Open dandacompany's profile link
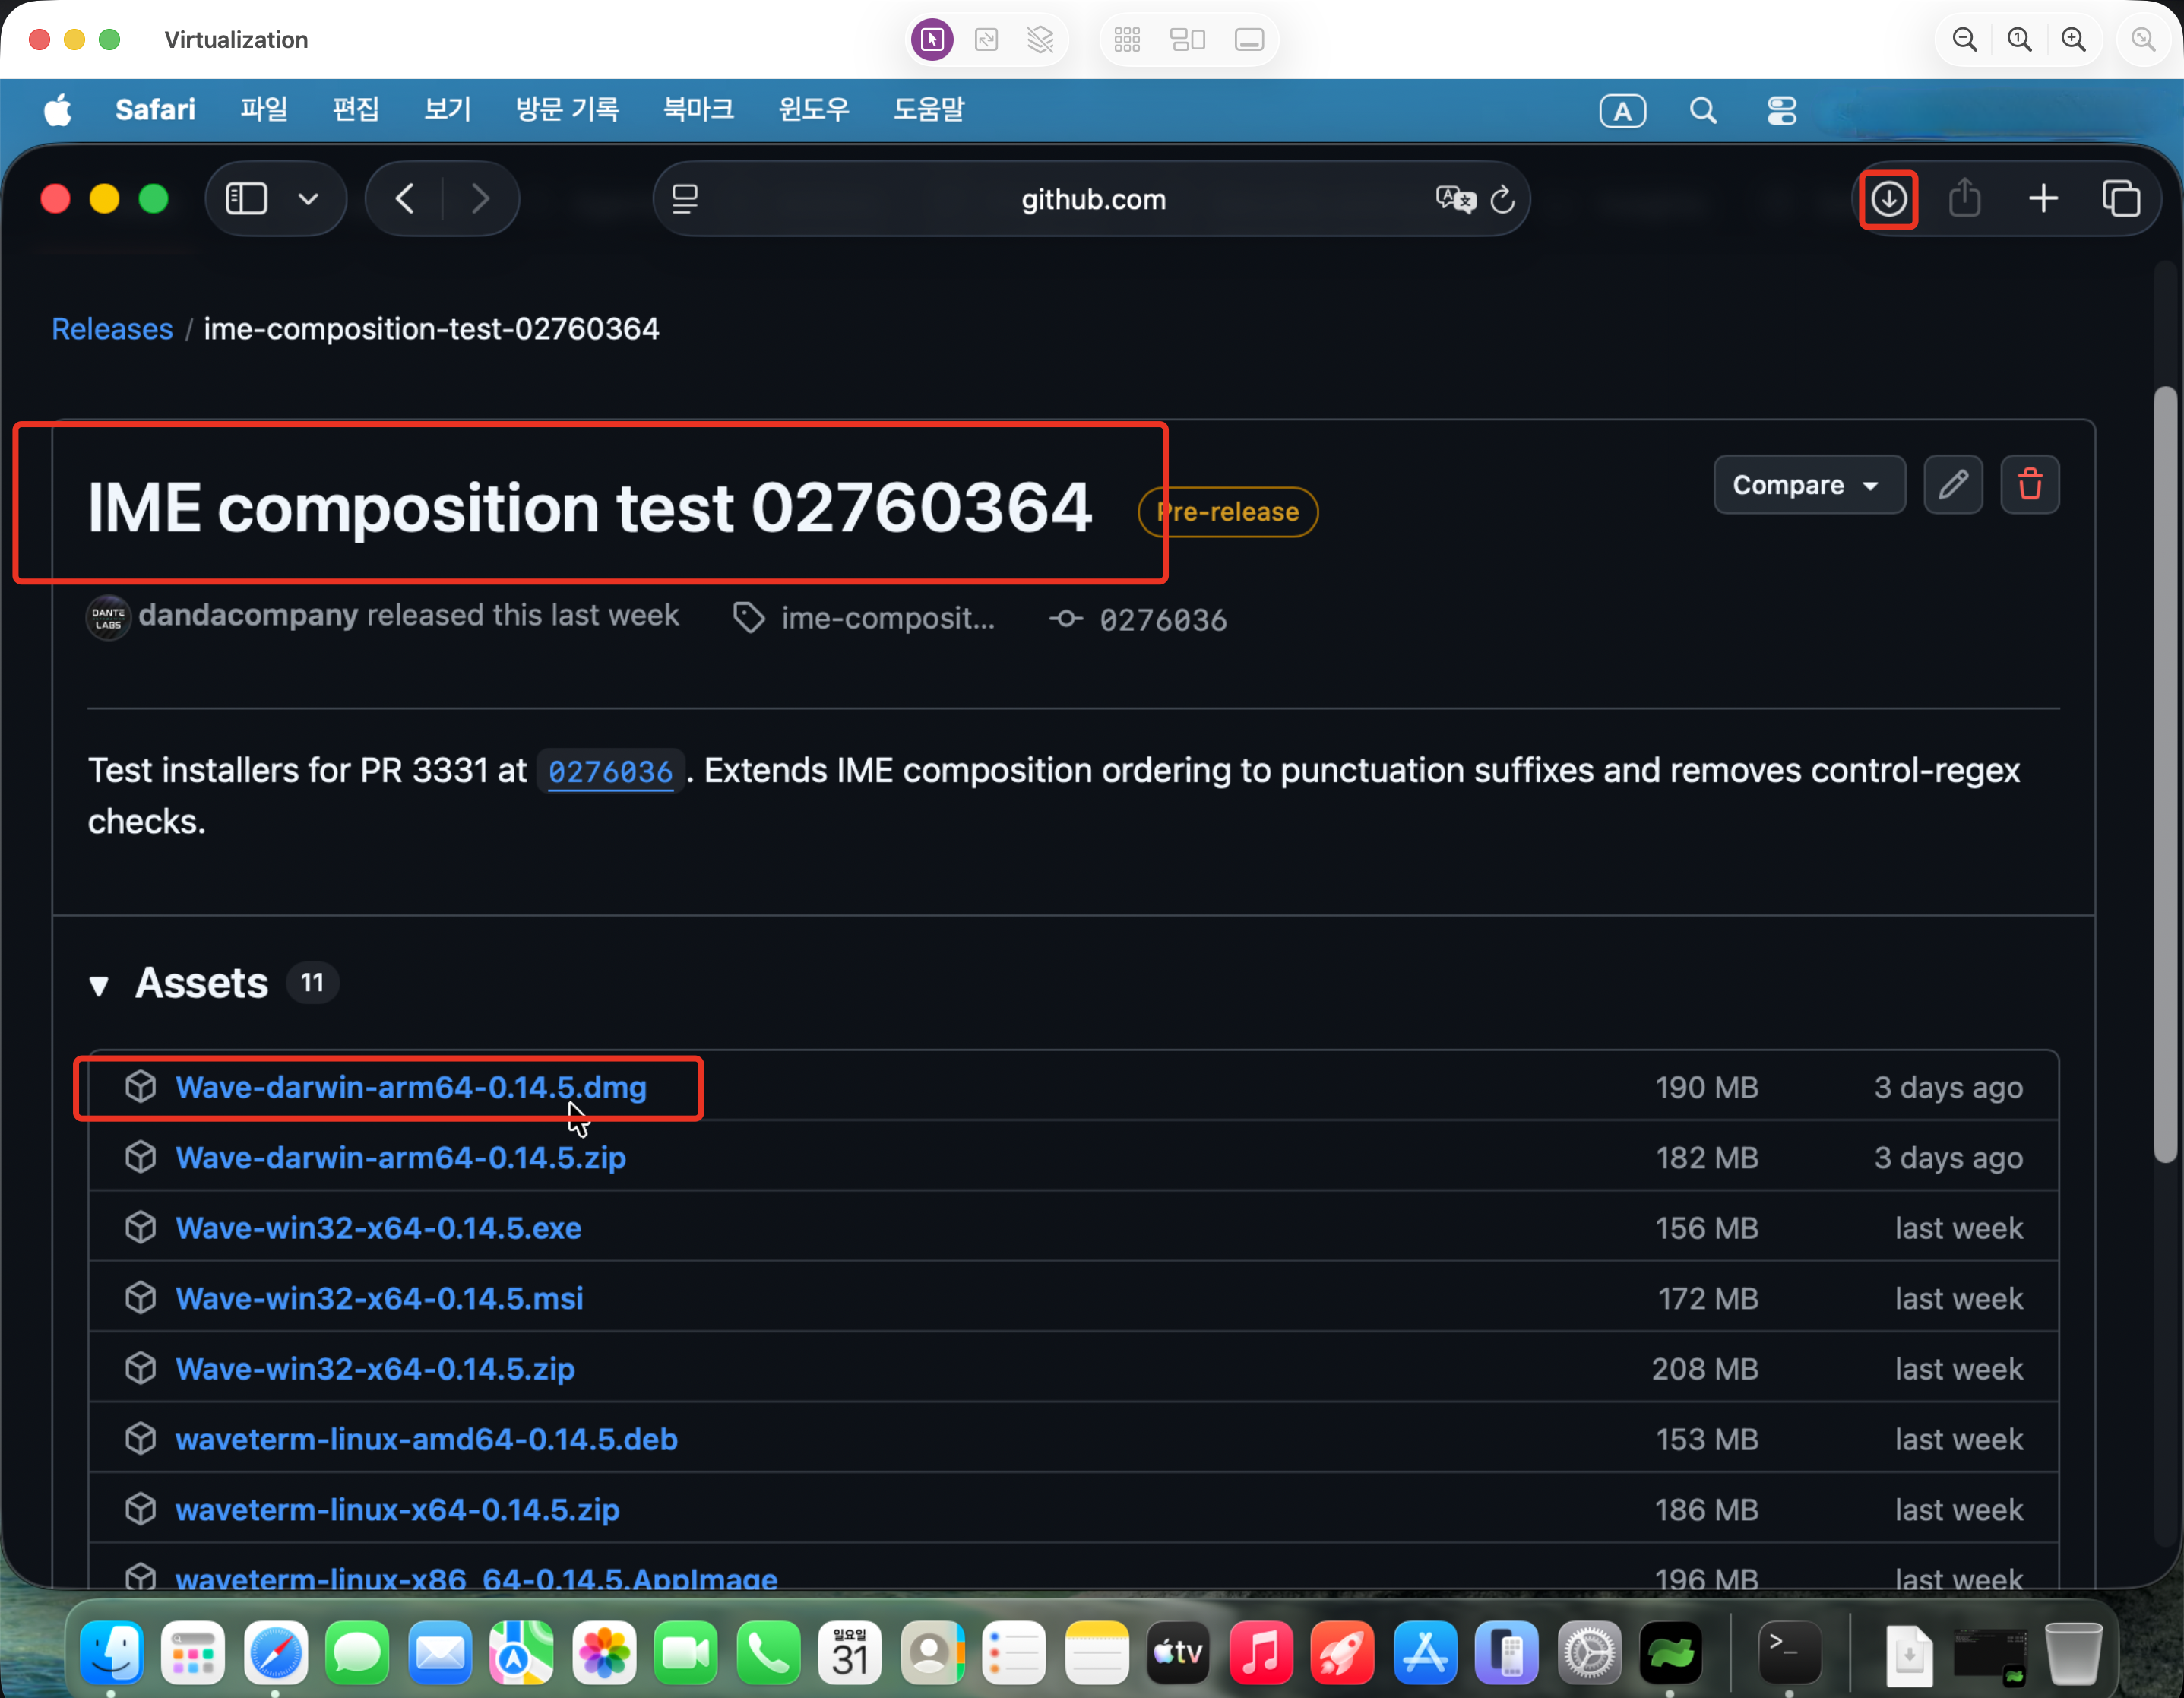This screenshot has height=1698, width=2184. pyautogui.click(x=248, y=615)
